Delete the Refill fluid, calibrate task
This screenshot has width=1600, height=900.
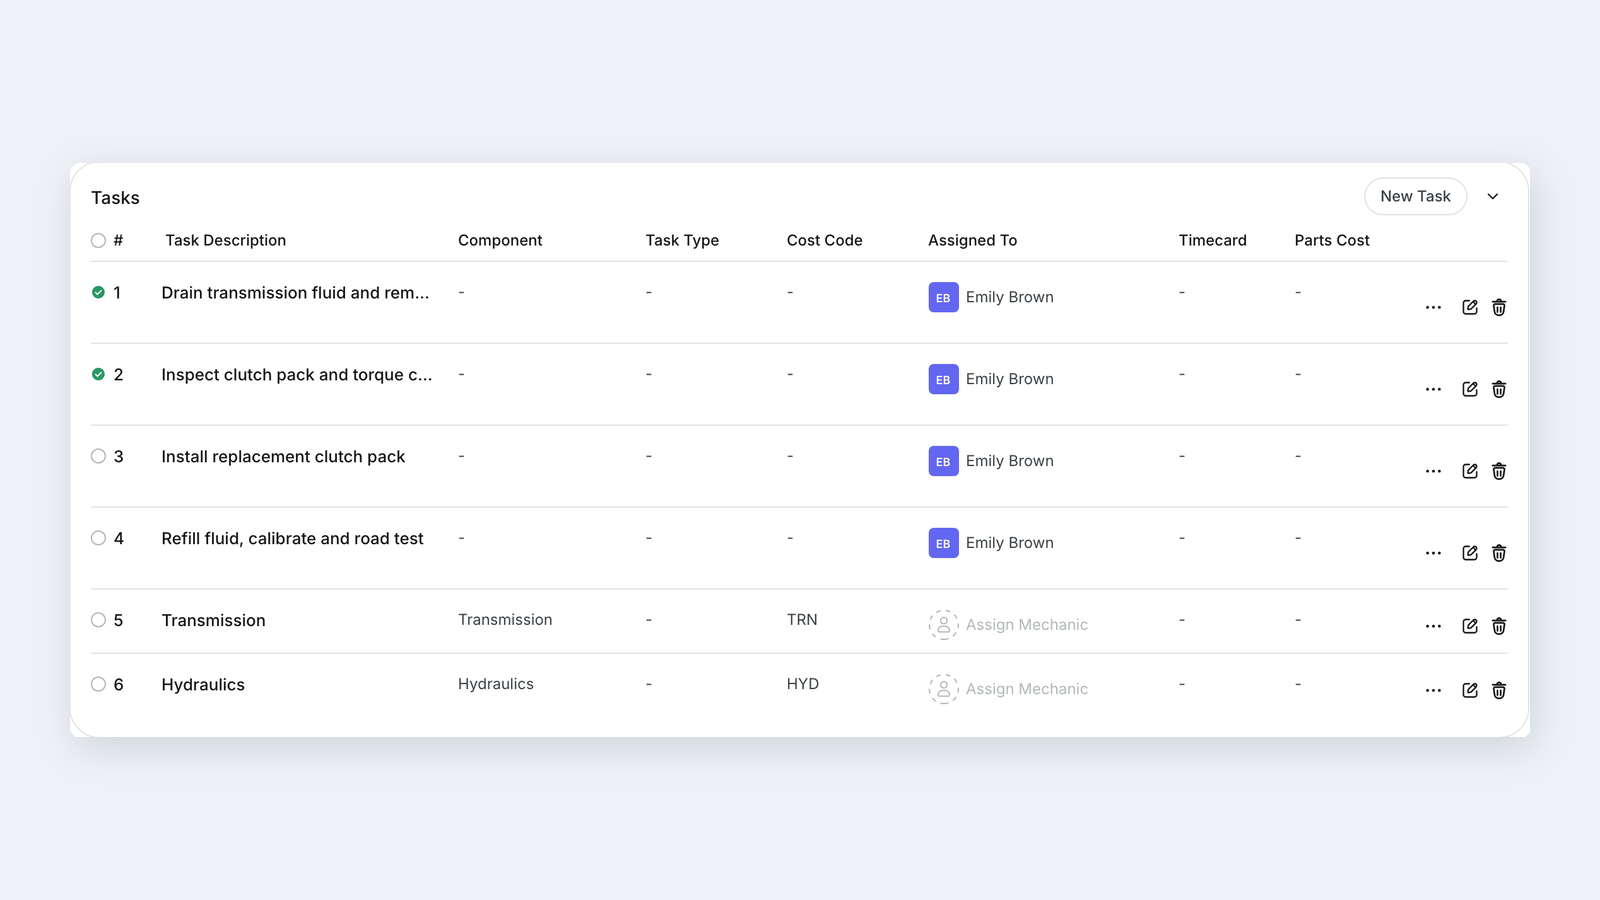point(1499,553)
